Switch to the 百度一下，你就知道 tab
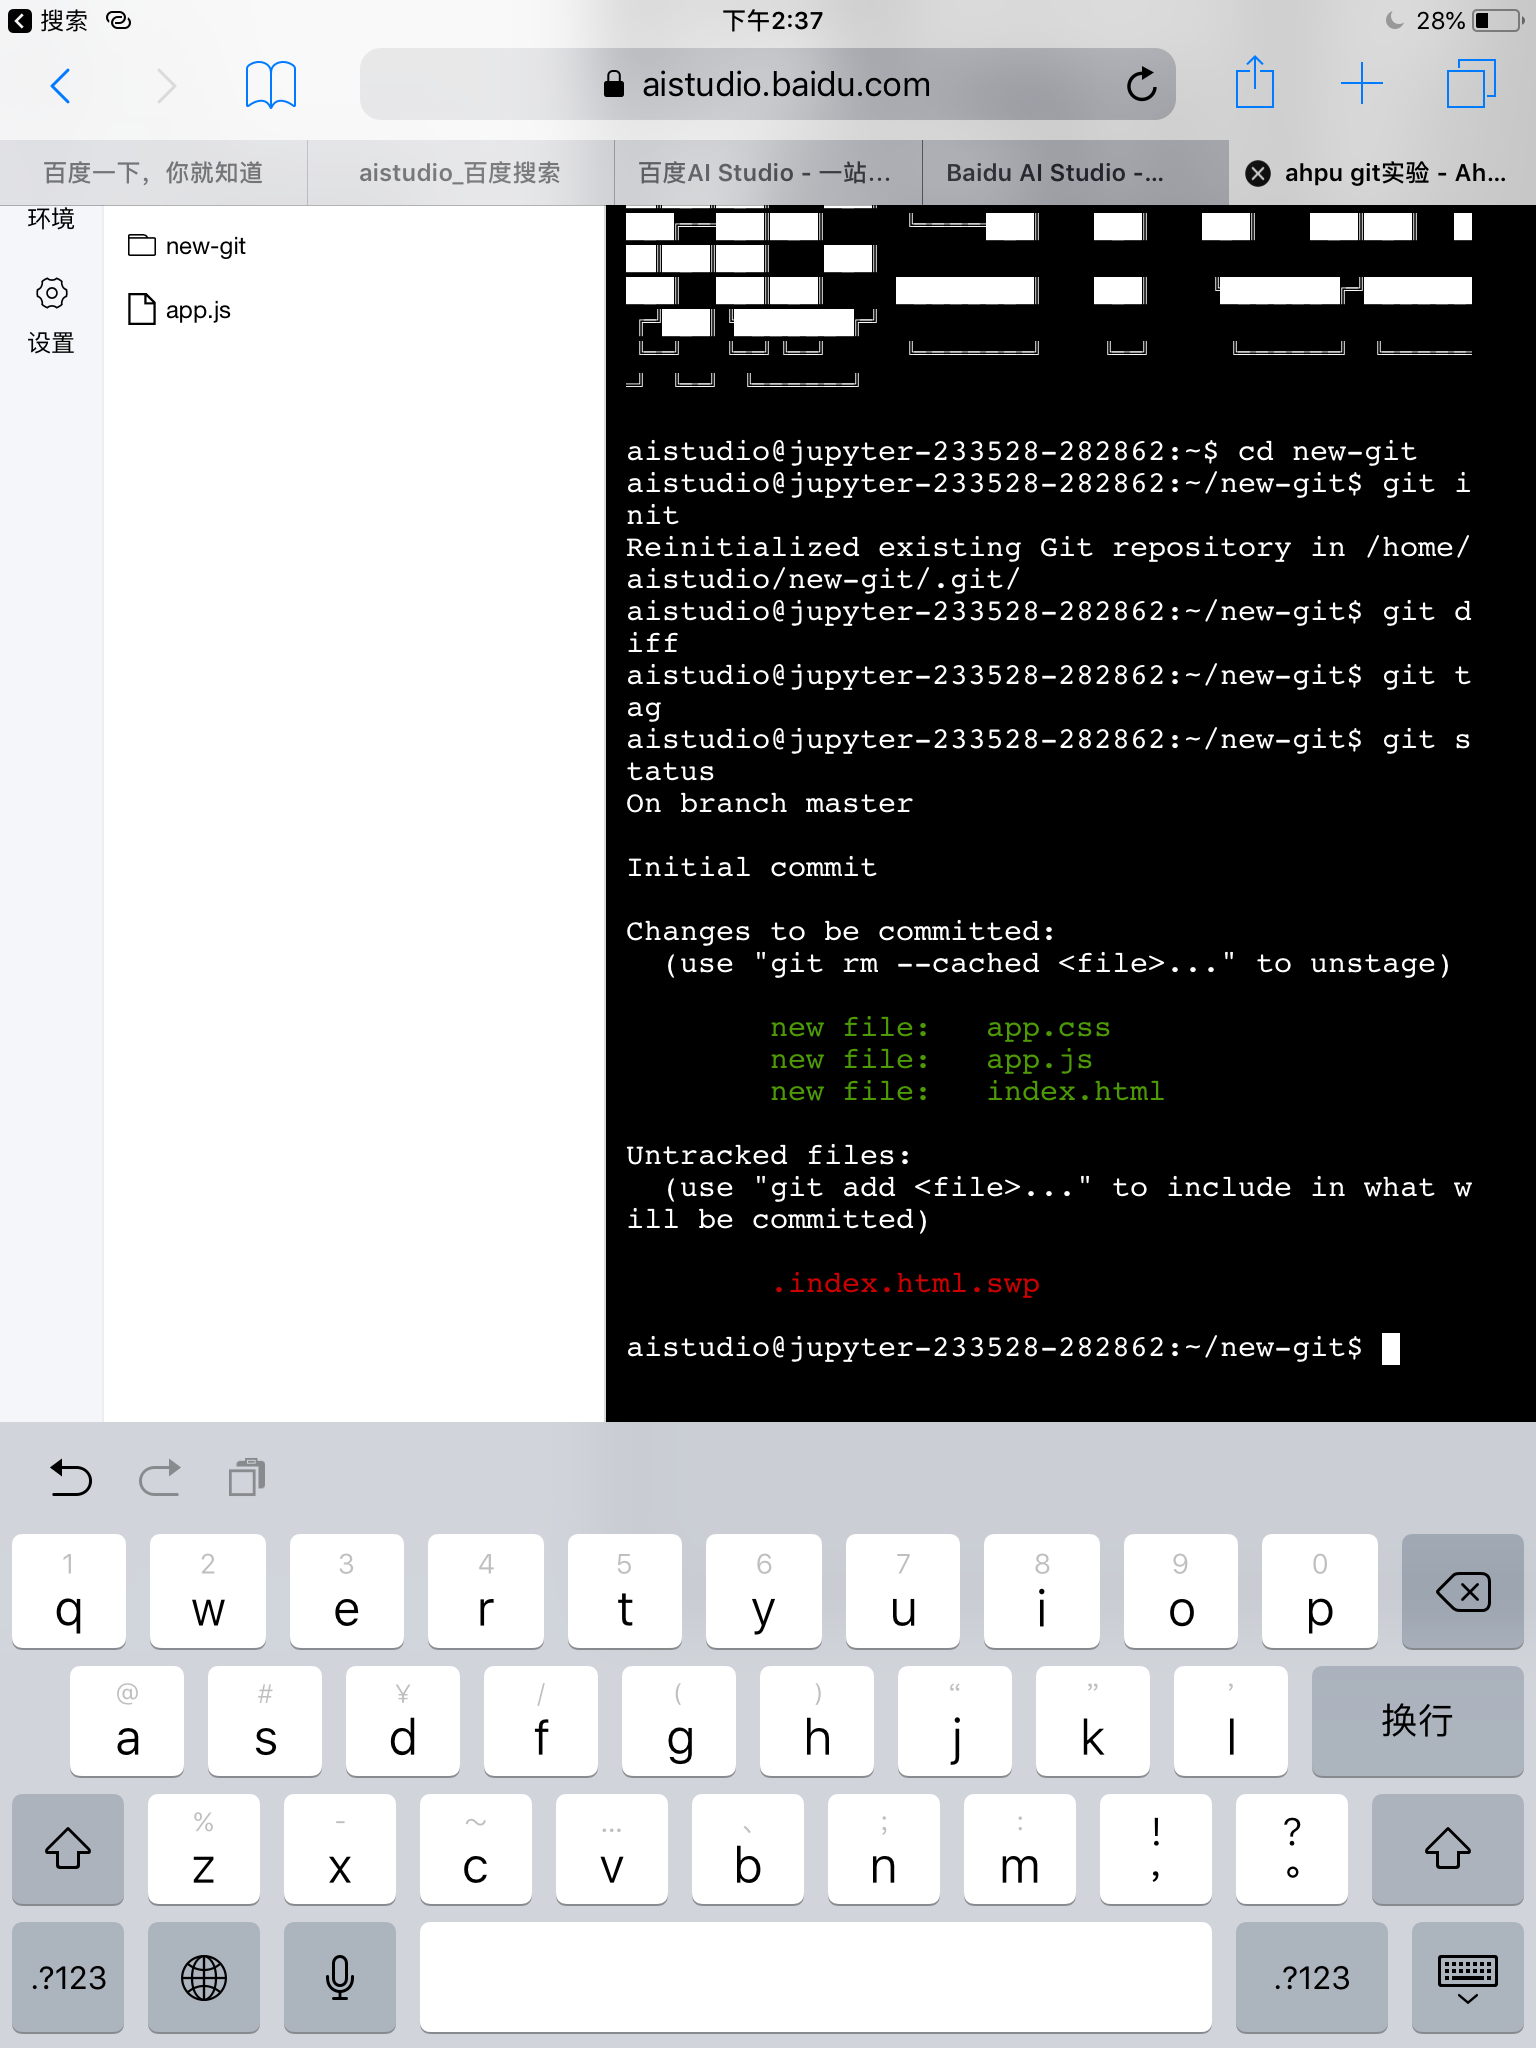 pyautogui.click(x=153, y=173)
